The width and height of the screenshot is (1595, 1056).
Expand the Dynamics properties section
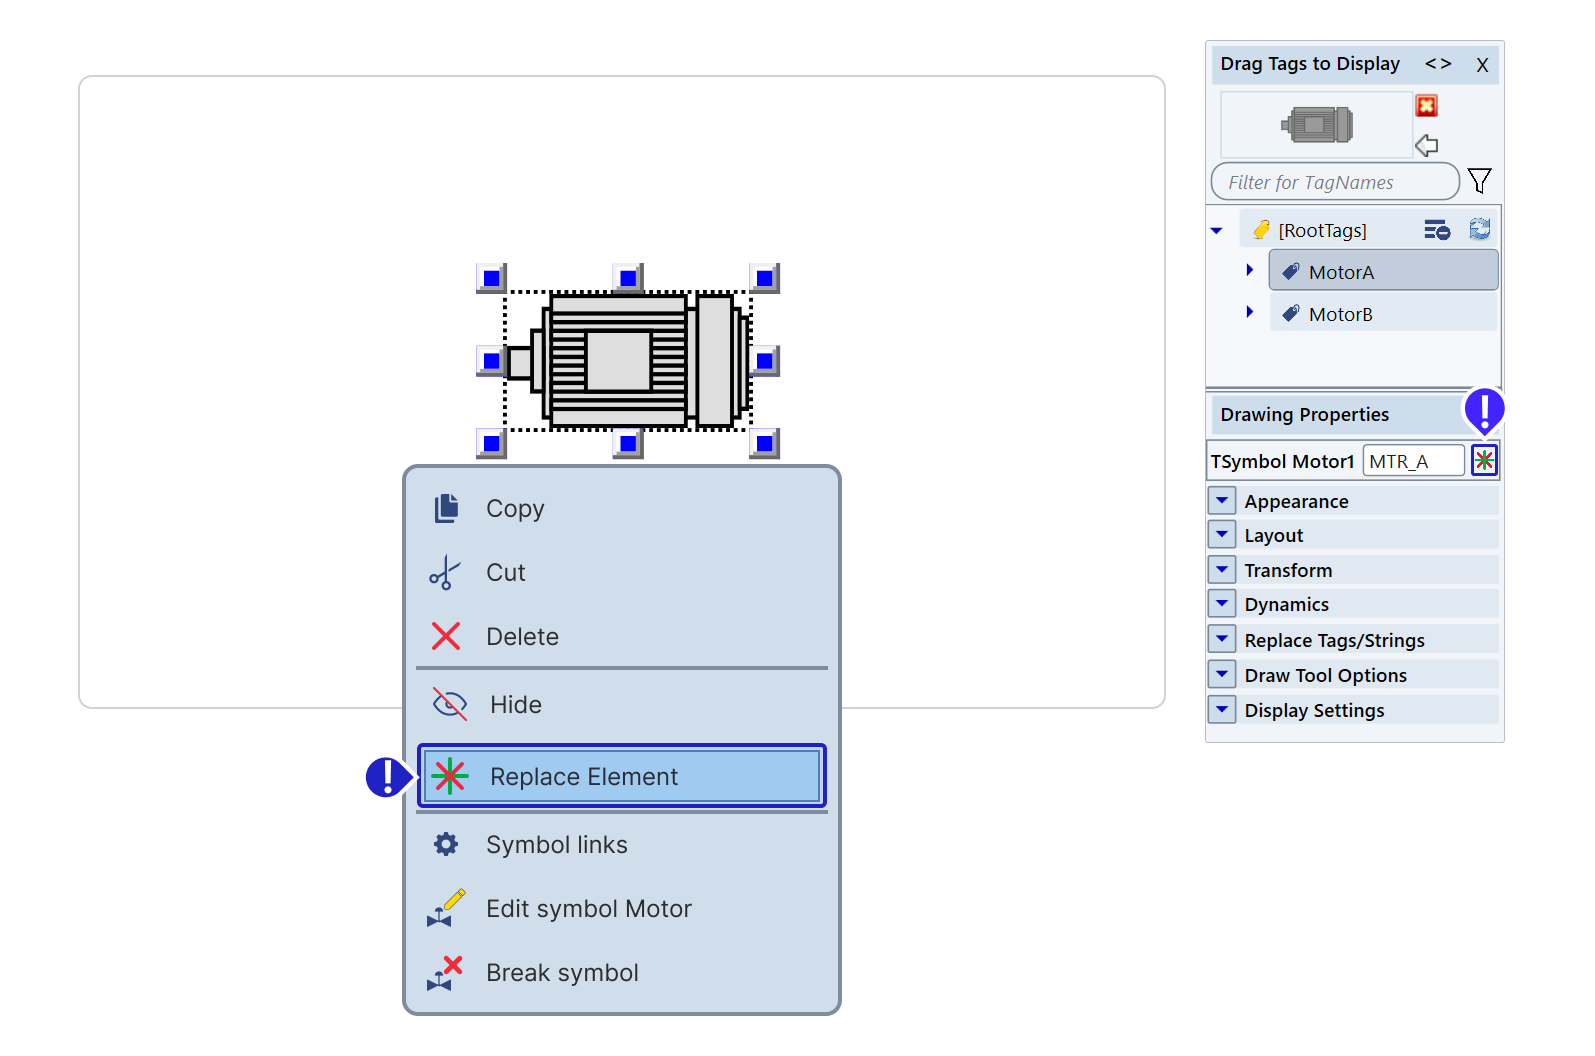click(1222, 604)
